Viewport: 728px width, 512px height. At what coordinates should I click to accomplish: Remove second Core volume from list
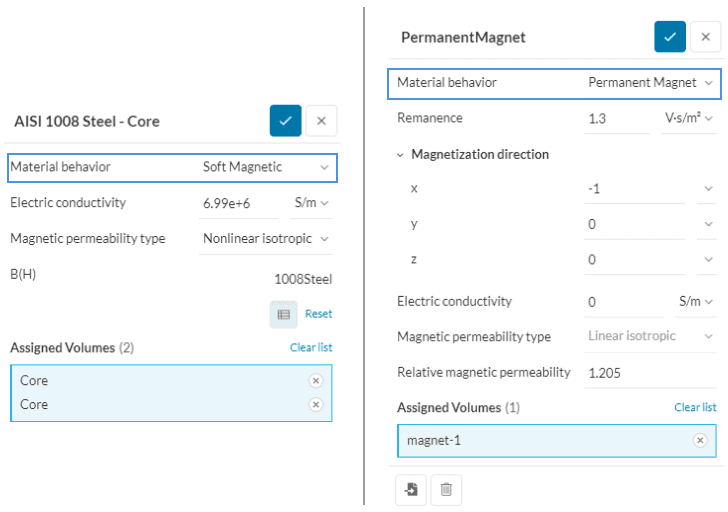[x=316, y=405]
